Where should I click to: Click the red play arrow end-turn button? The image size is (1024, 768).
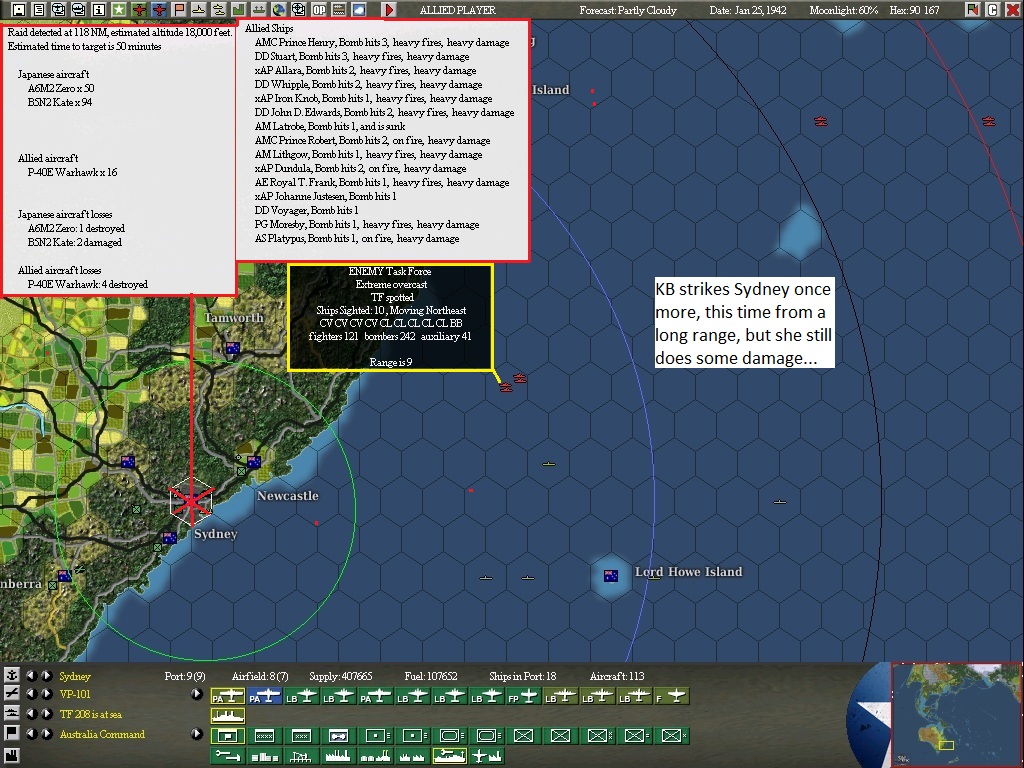click(389, 9)
